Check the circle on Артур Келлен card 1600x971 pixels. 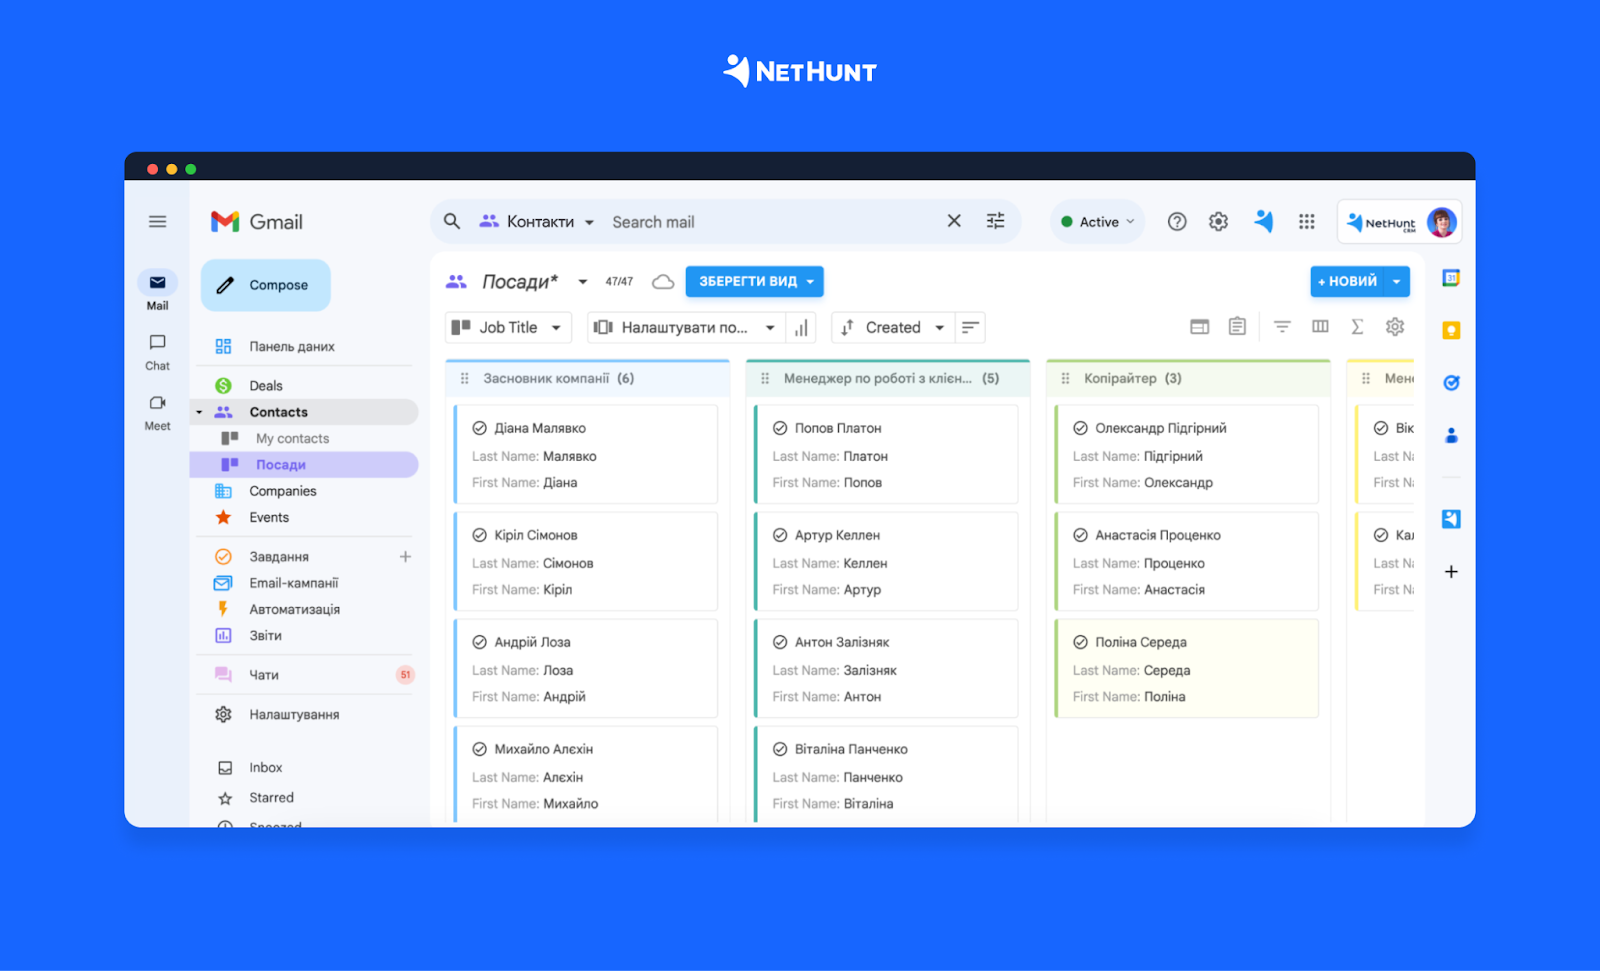click(x=780, y=535)
